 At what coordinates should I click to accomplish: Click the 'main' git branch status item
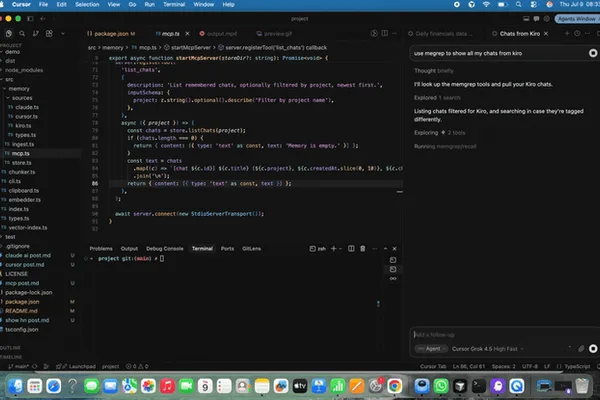tap(19, 366)
